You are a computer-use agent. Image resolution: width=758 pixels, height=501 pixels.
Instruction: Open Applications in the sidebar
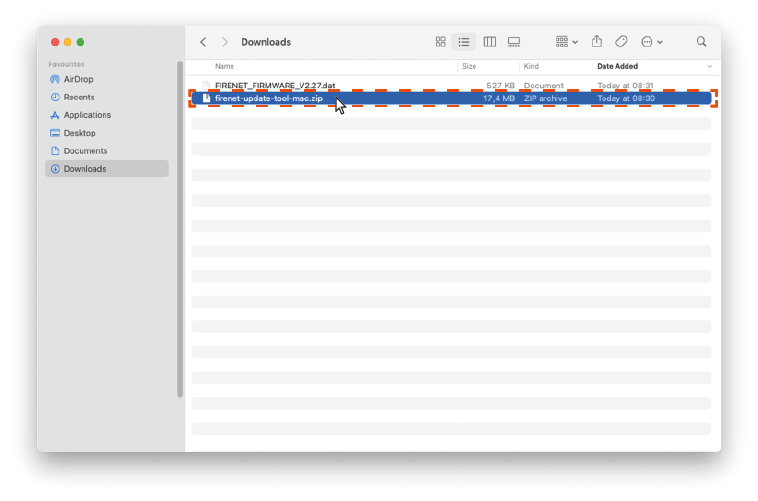(x=107, y=115)
